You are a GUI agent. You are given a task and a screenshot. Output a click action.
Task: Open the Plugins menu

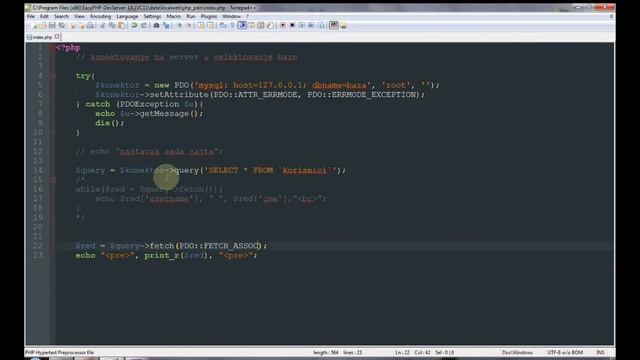209,16
